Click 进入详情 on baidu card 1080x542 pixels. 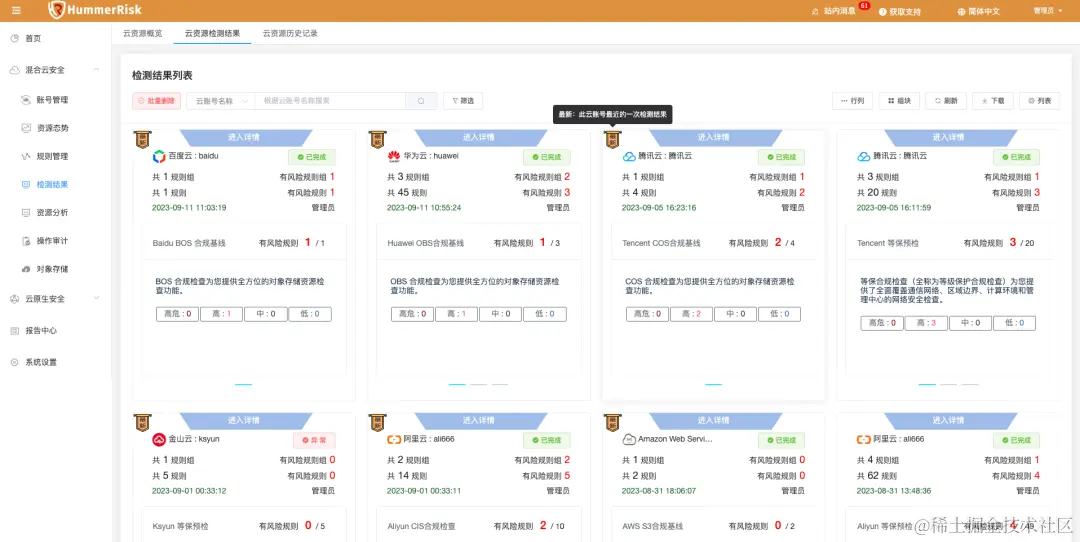(244, 138)
